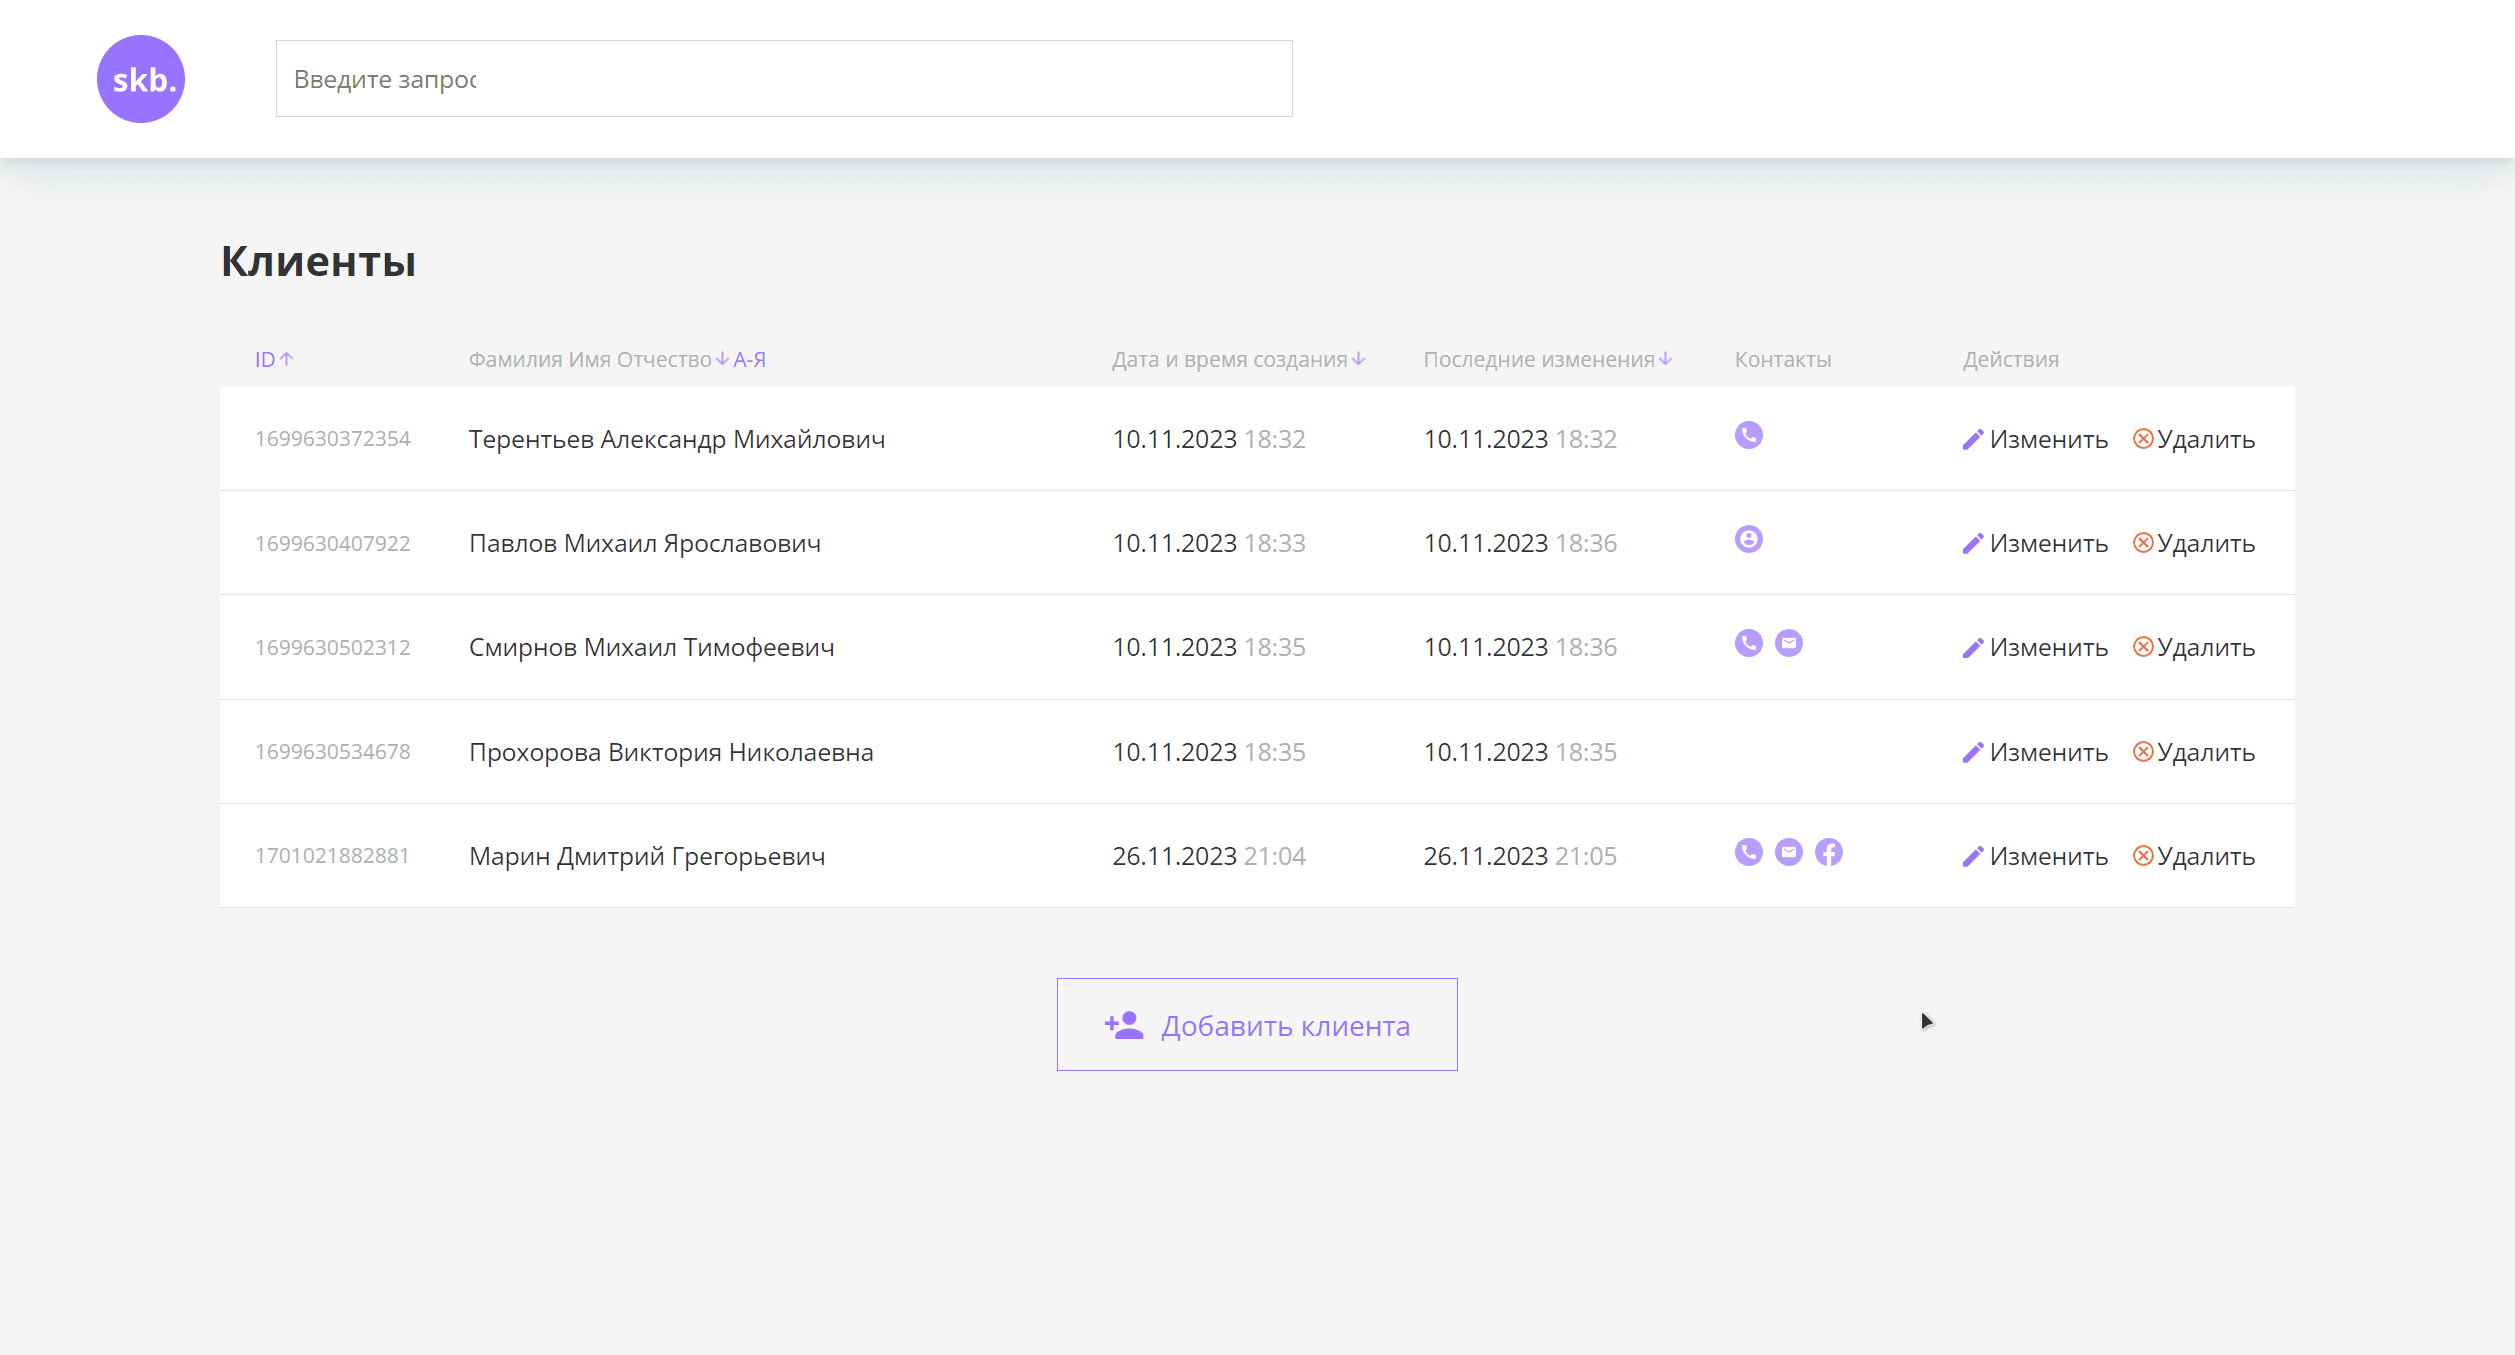Click the contact icon for Павлов

pos(1748,540)
